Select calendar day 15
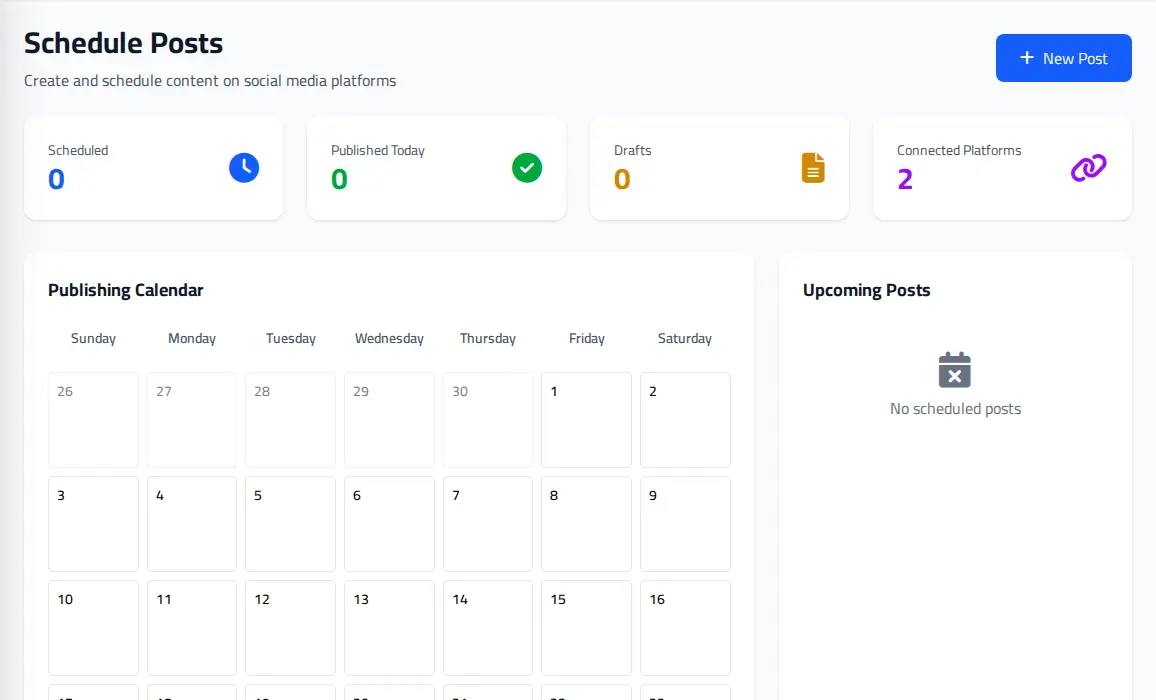The height and width of the screenshot is (700, 1156). coord(586,628)
